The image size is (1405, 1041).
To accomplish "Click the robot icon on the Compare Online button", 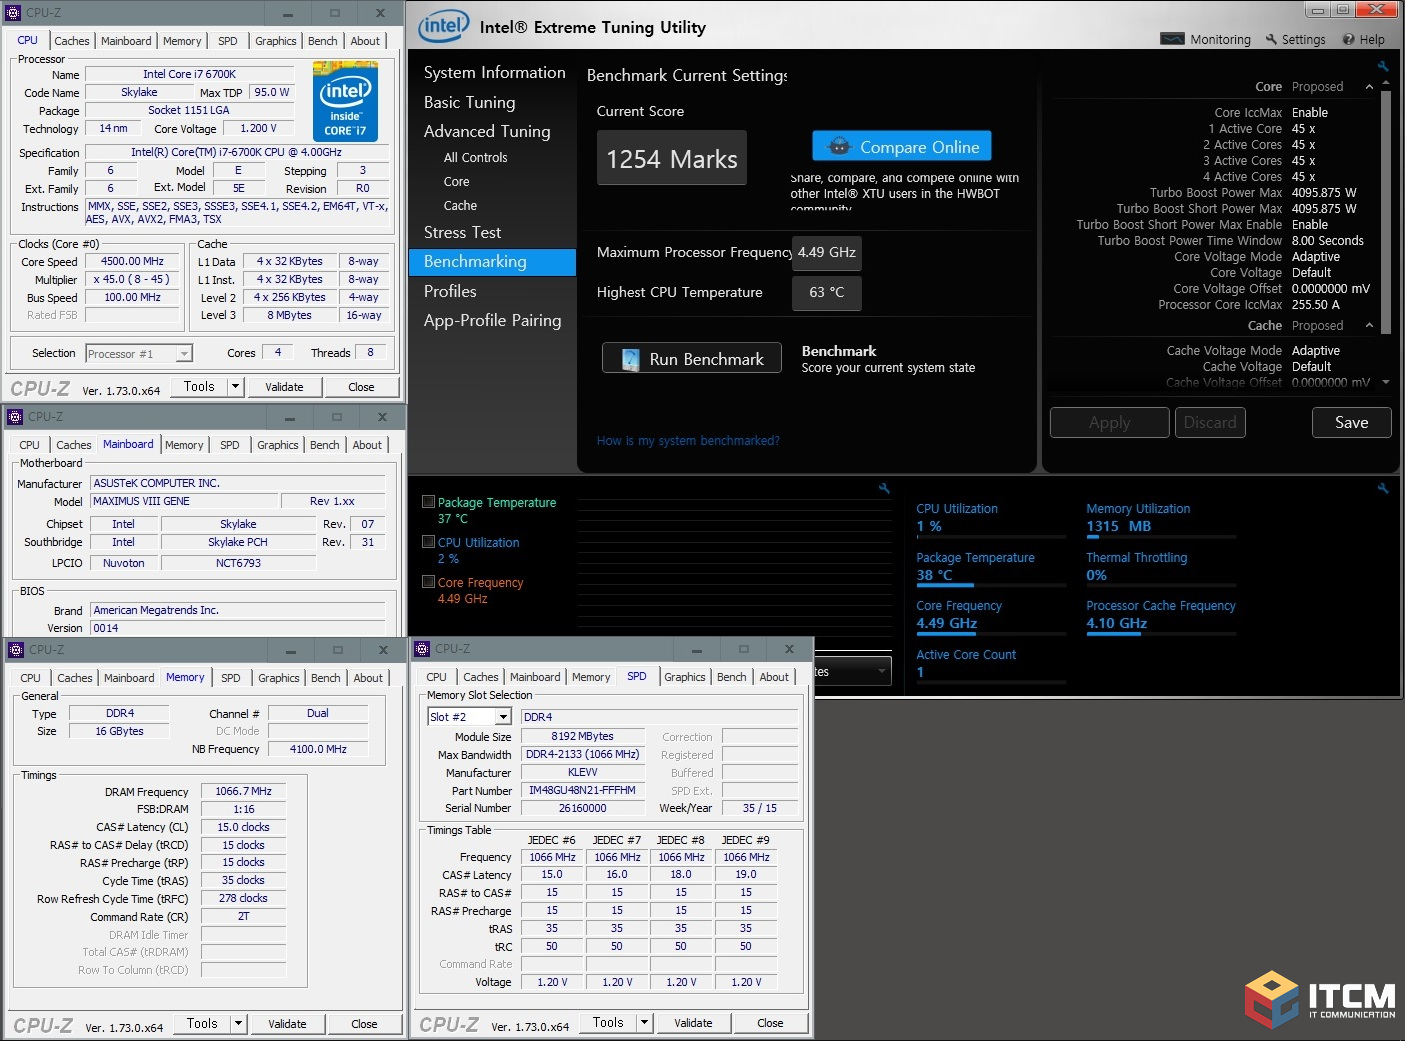I will click(x=839, y=146).
